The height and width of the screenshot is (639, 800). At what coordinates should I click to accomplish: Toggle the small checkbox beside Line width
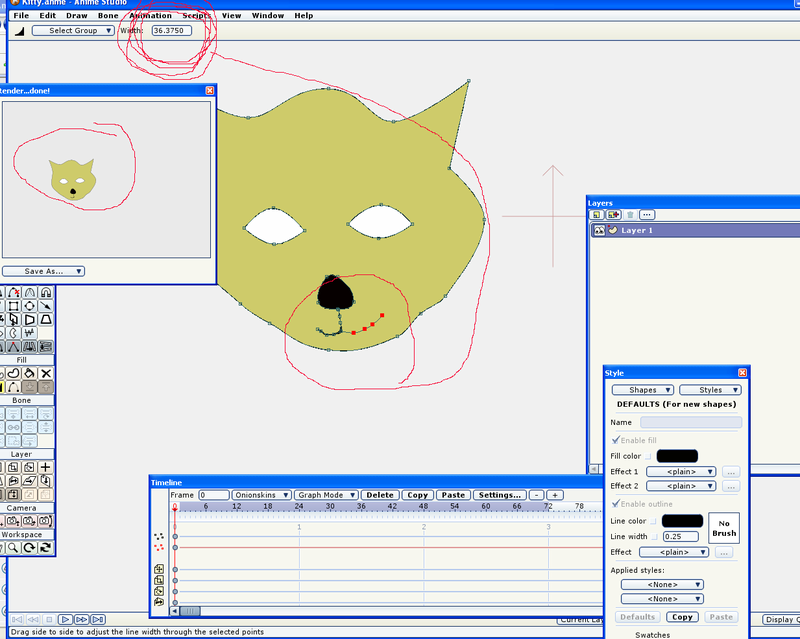(x=655, y=536)
